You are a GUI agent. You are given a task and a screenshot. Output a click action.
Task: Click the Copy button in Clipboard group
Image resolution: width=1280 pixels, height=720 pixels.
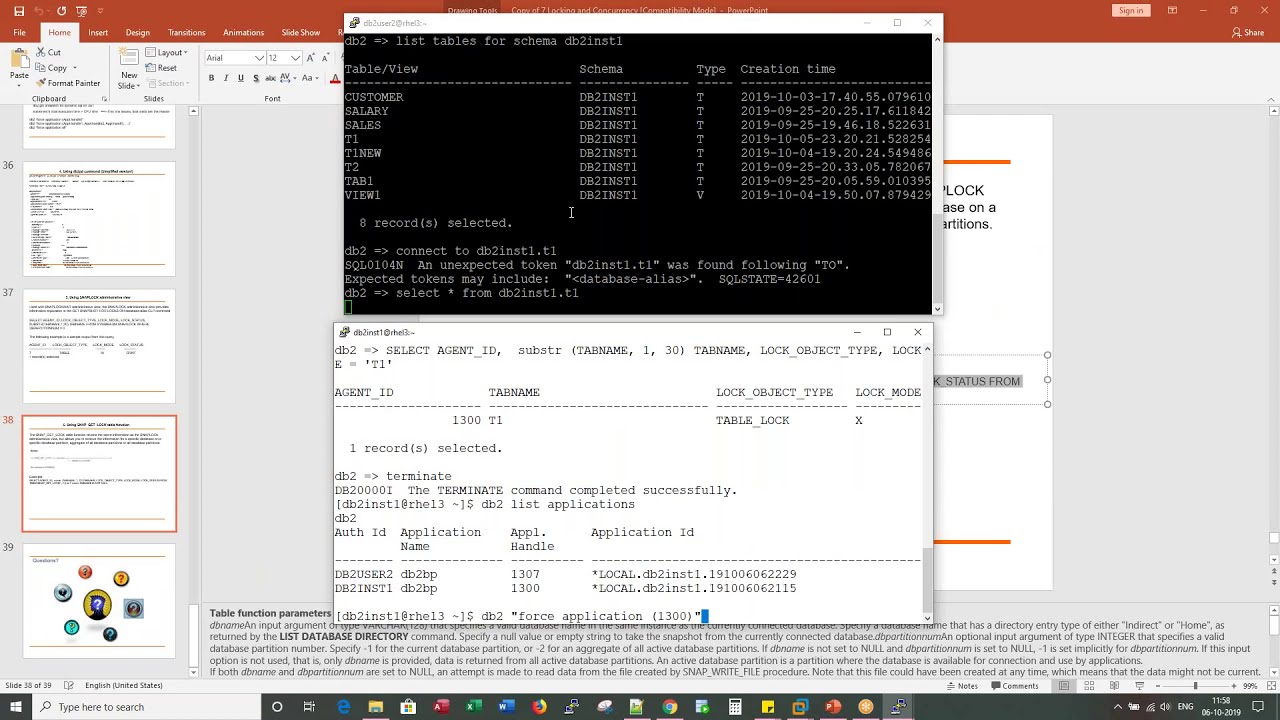pos(51,67)
